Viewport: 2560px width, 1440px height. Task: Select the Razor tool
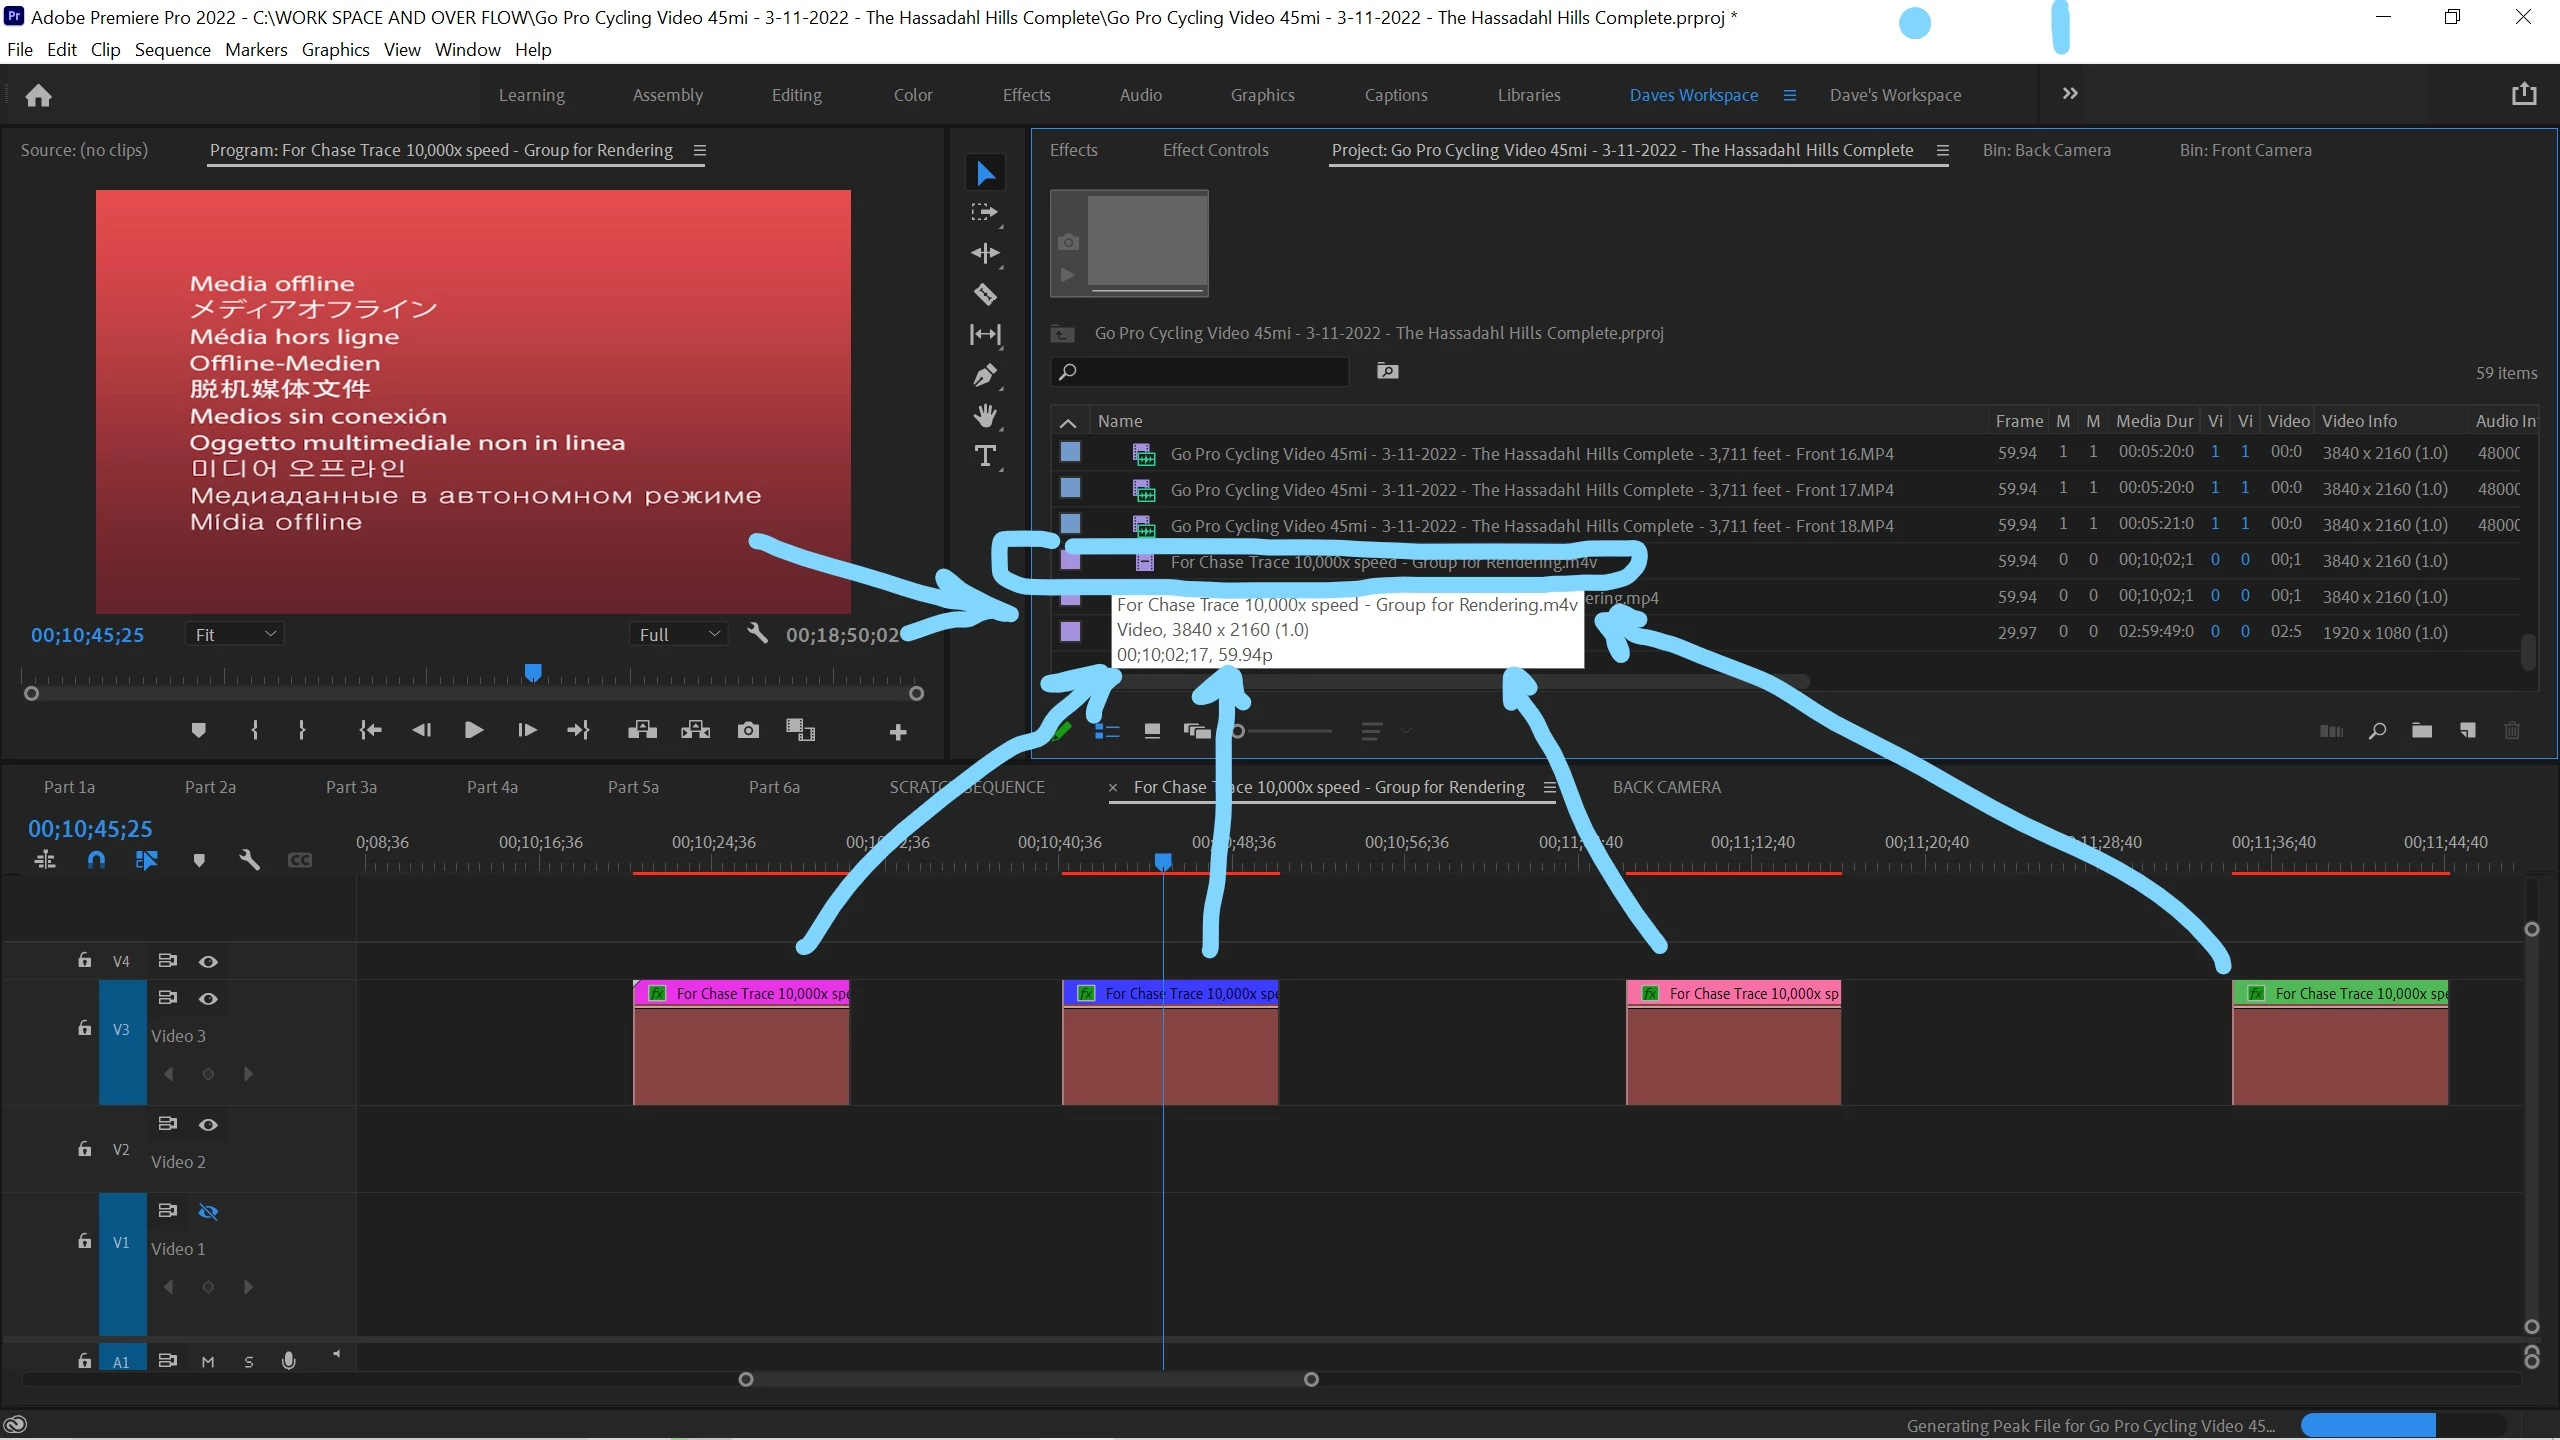985,294
